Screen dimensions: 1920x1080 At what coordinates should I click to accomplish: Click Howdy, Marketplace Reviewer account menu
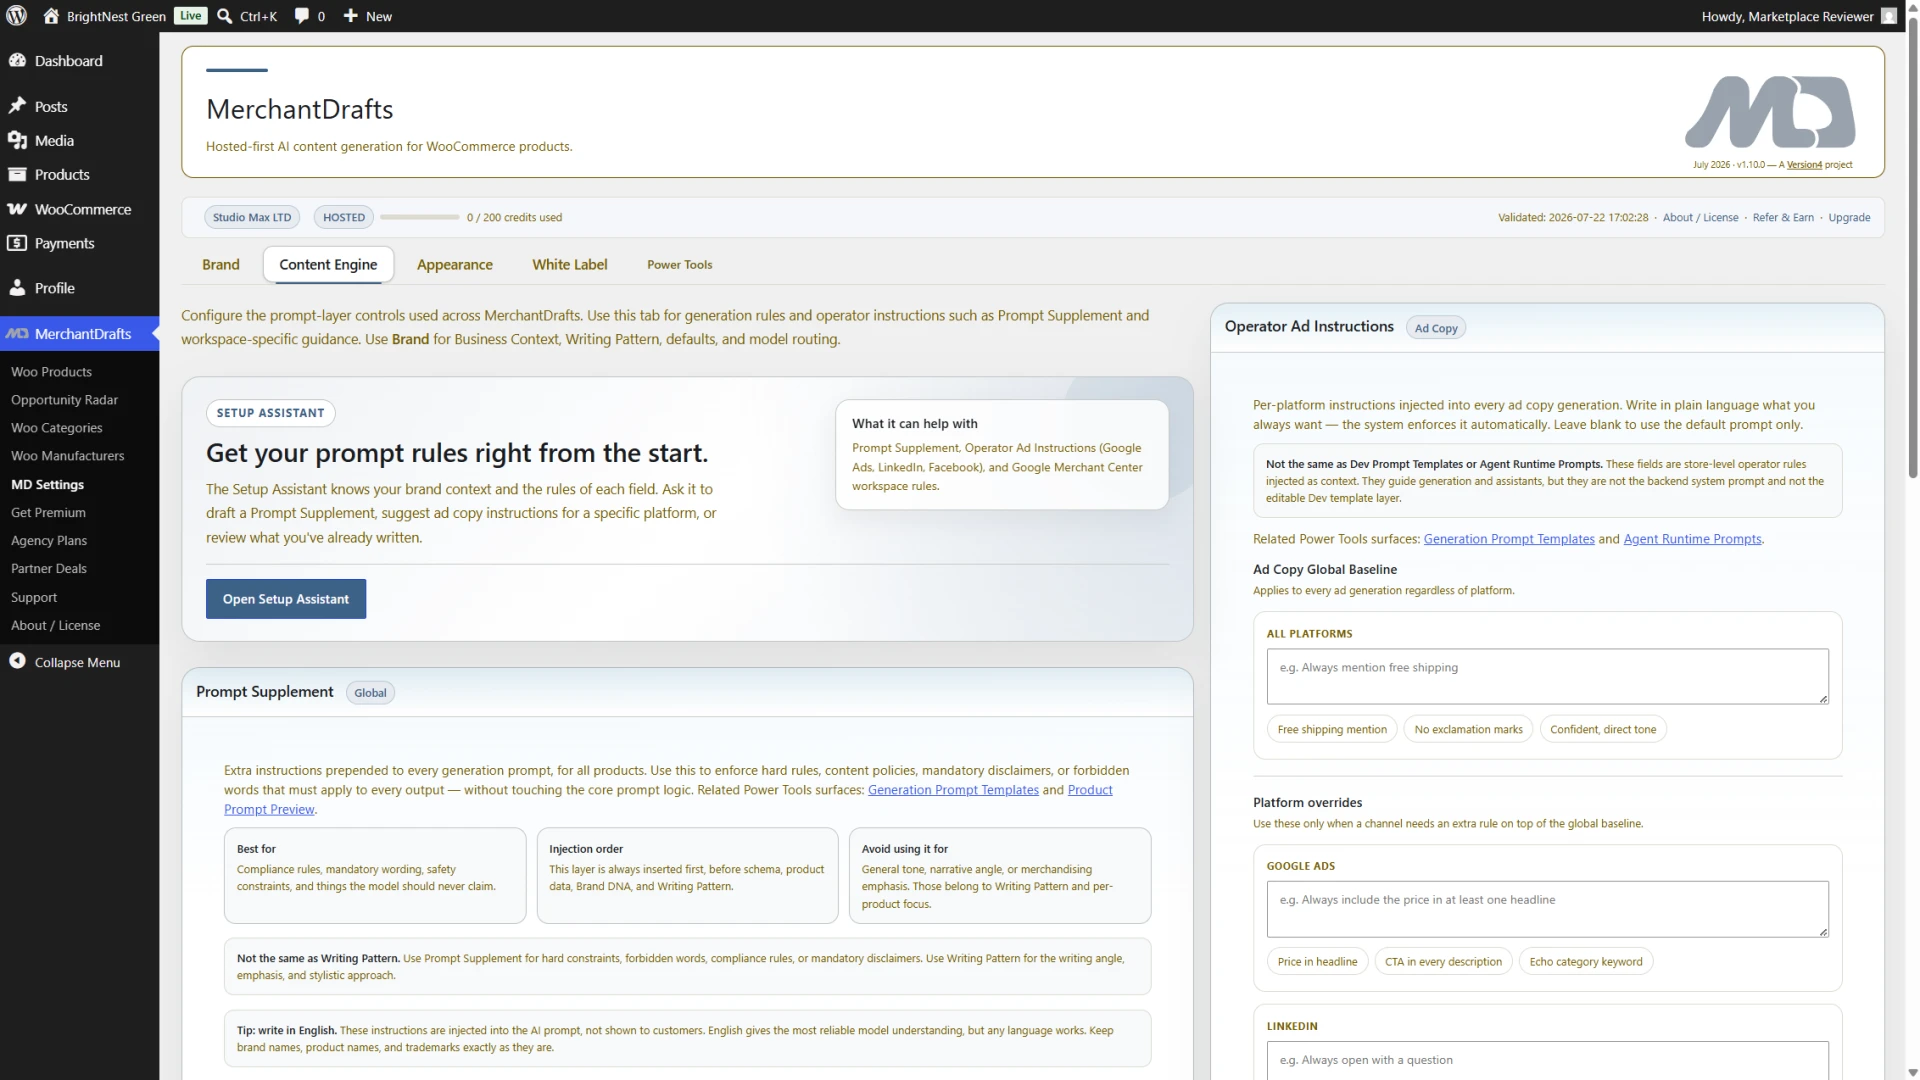[x=1798, y=16]
